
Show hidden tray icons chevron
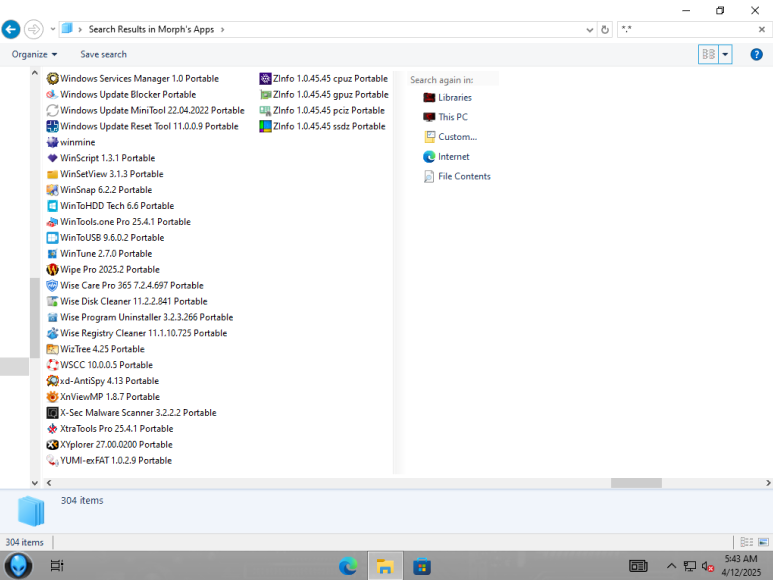coord(671,566)
